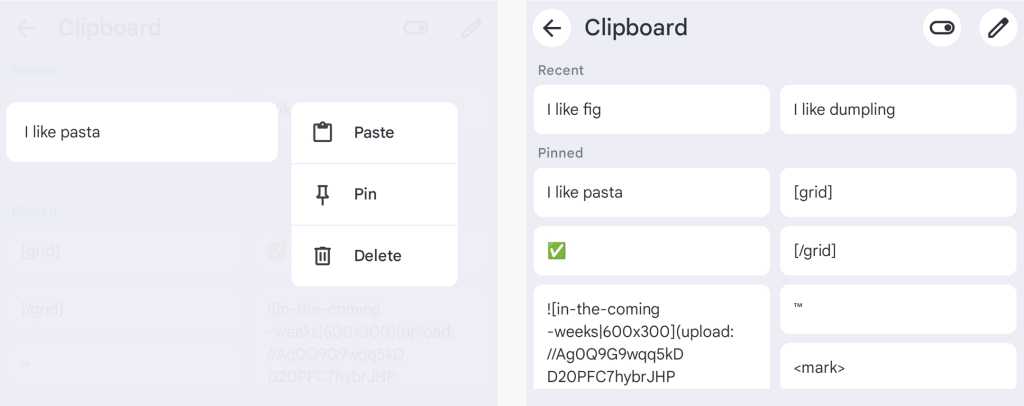
Task: Click the highlighted "I like pasta" clip on left
Action: tap(142, 132)
